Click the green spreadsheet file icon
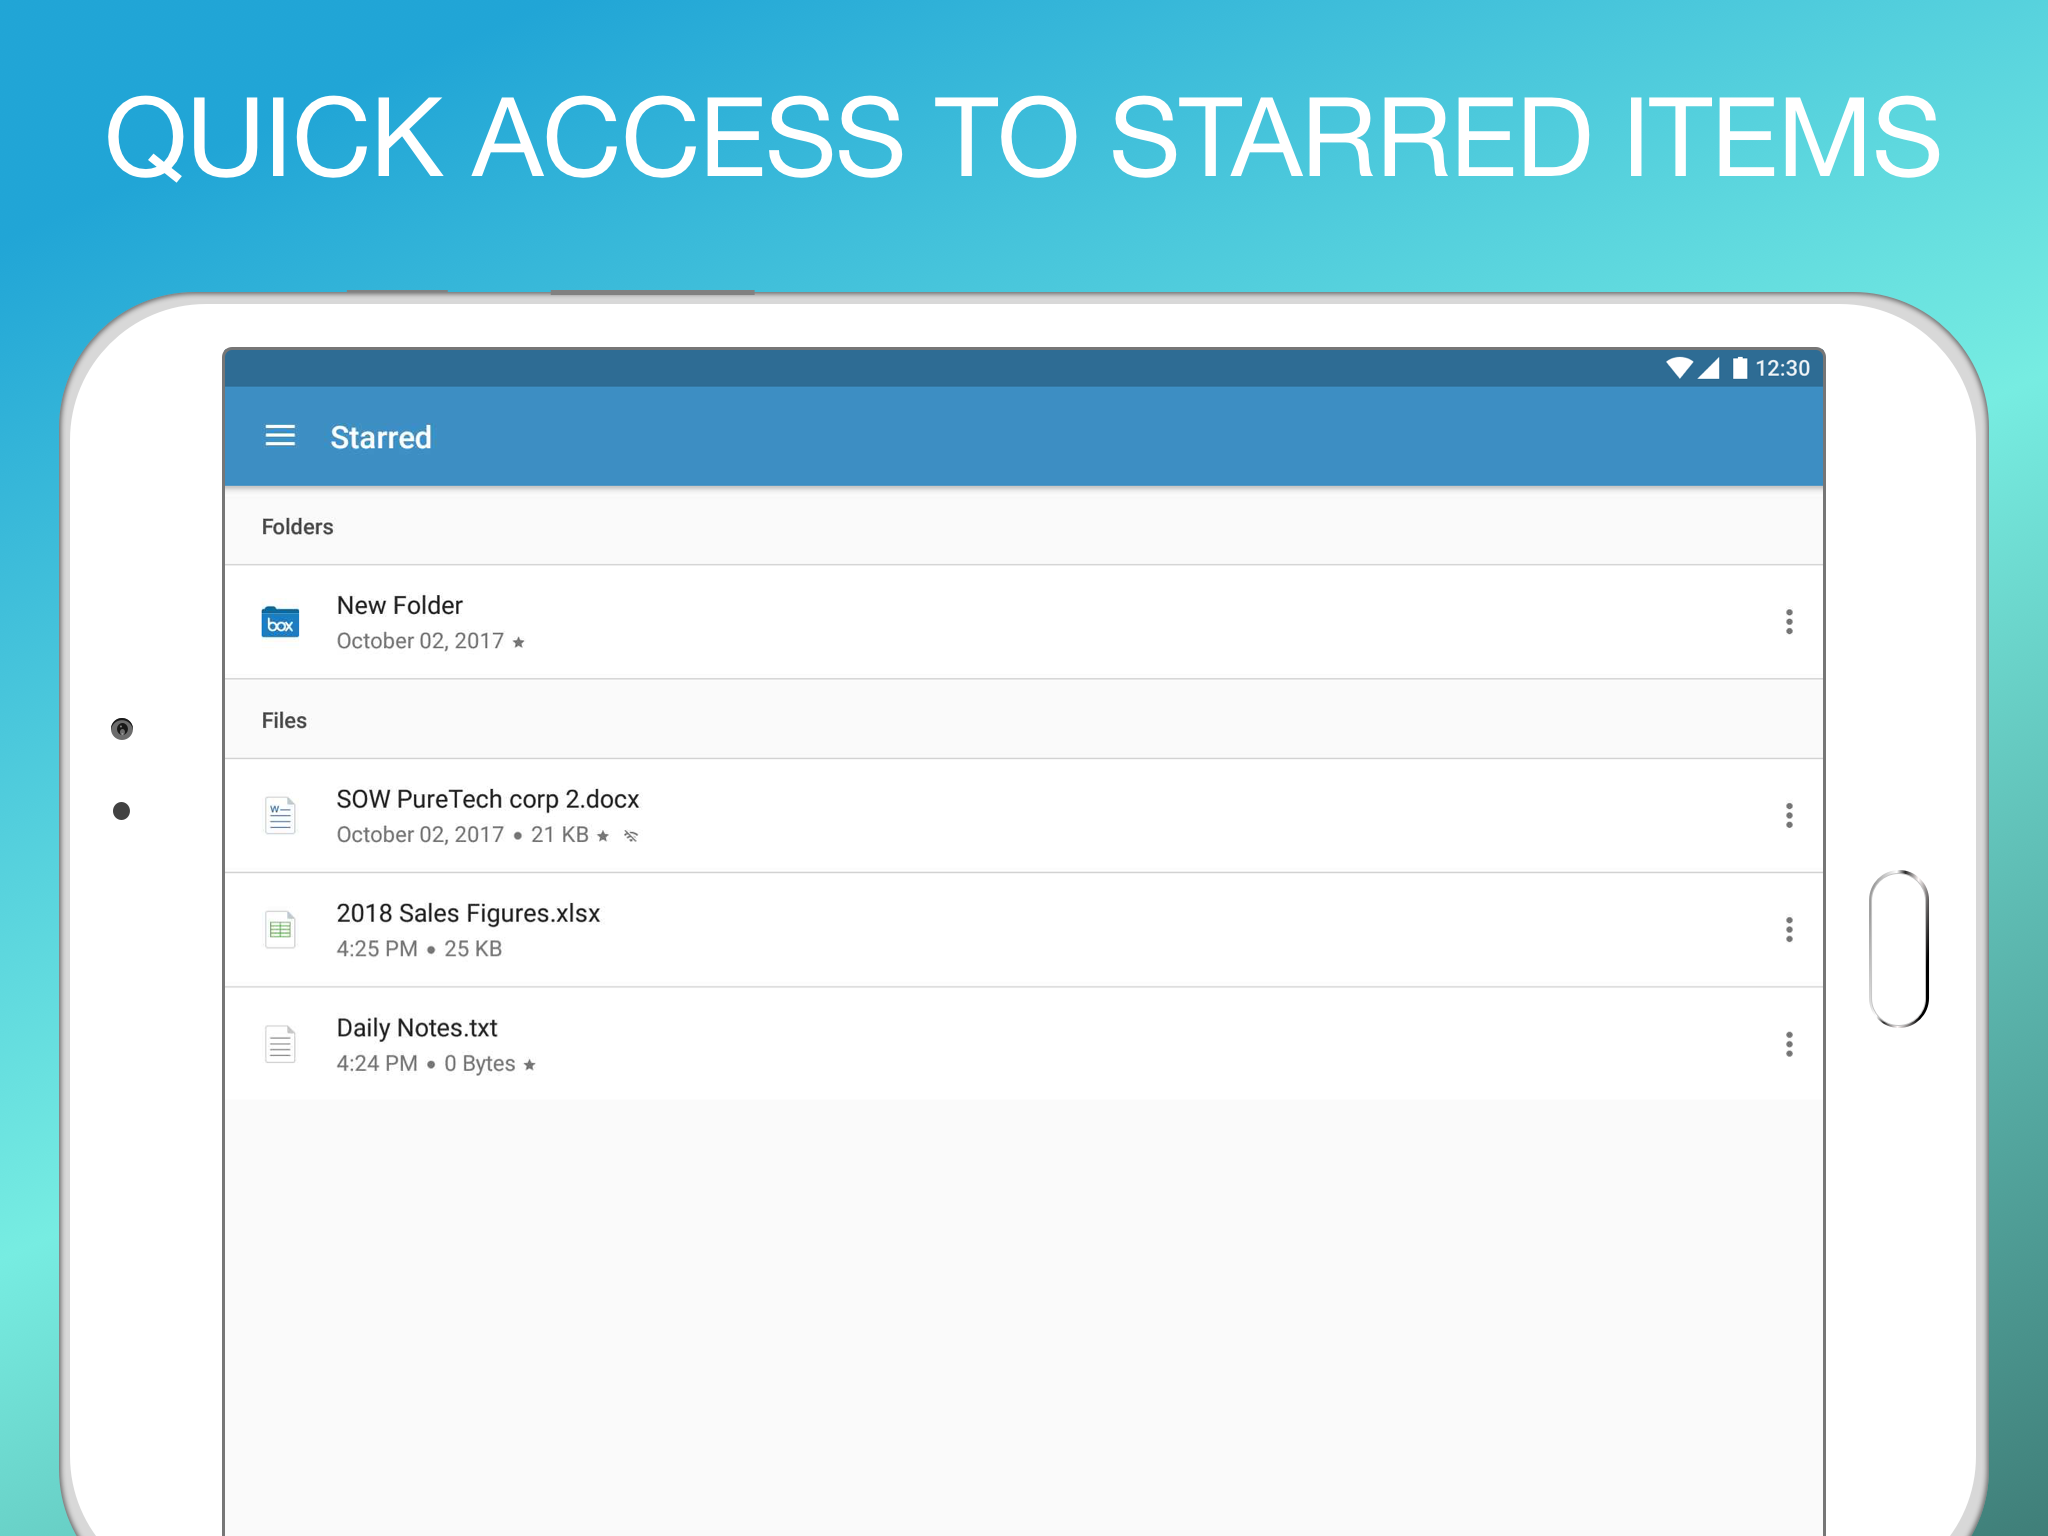Image resolution: width=2048 pixels, height=1536 pixels. coord(280,930)
